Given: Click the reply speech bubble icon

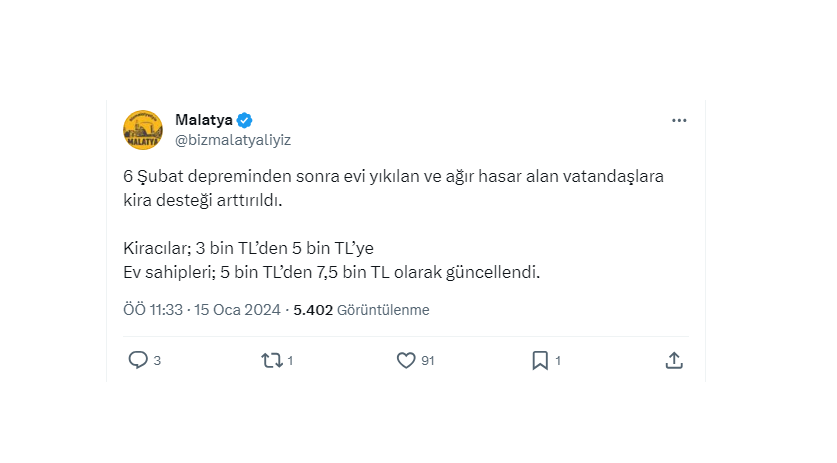Looking at the screenshot, I should click(x=138, y=360).
